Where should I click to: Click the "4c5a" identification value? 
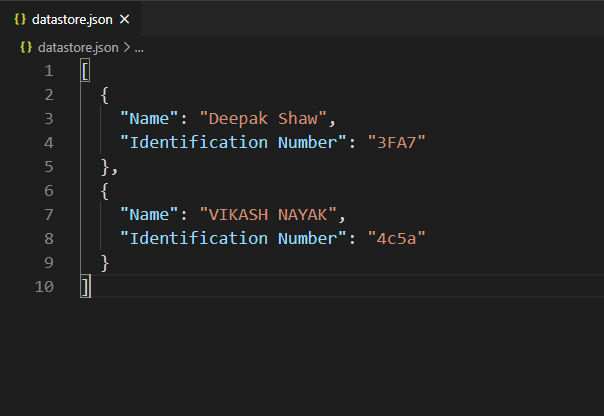[398, 238]
